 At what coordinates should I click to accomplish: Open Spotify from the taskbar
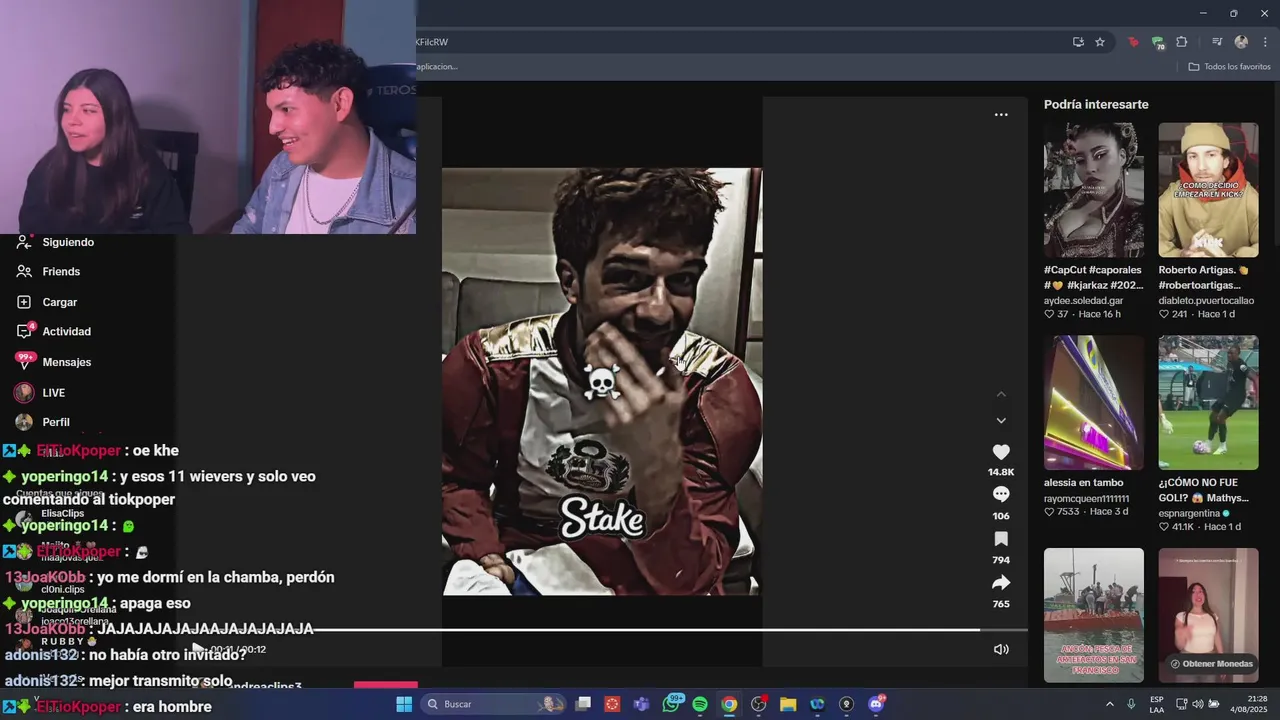click(700, 704)
